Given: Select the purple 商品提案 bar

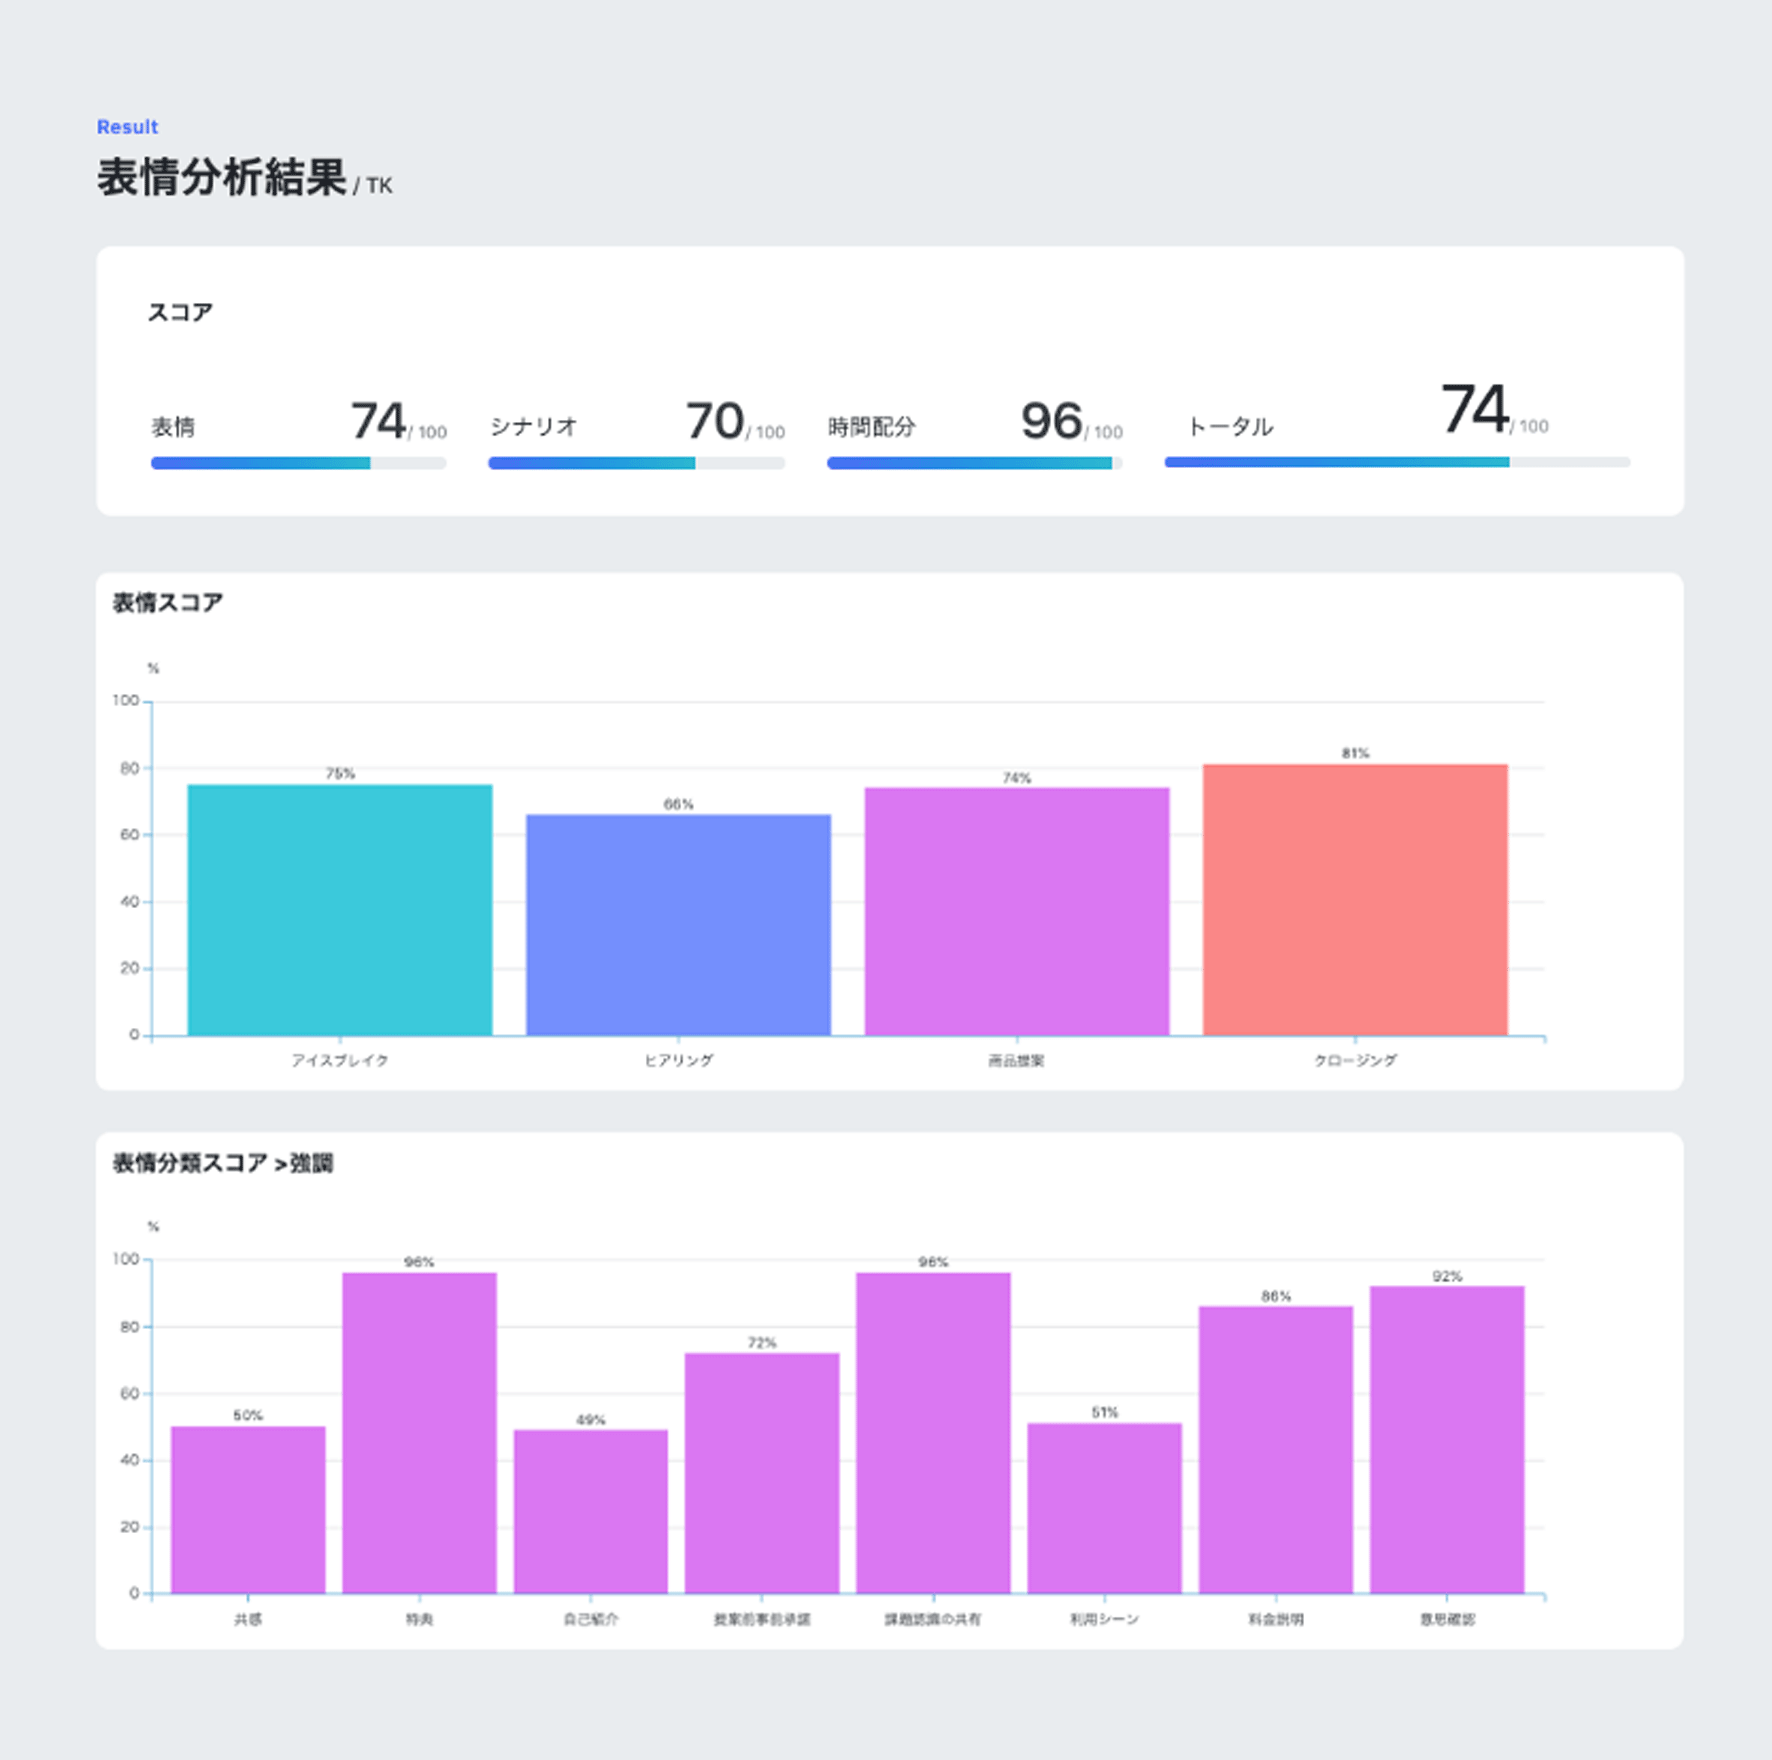Looking at the screenshot, I should [1016, 915].
